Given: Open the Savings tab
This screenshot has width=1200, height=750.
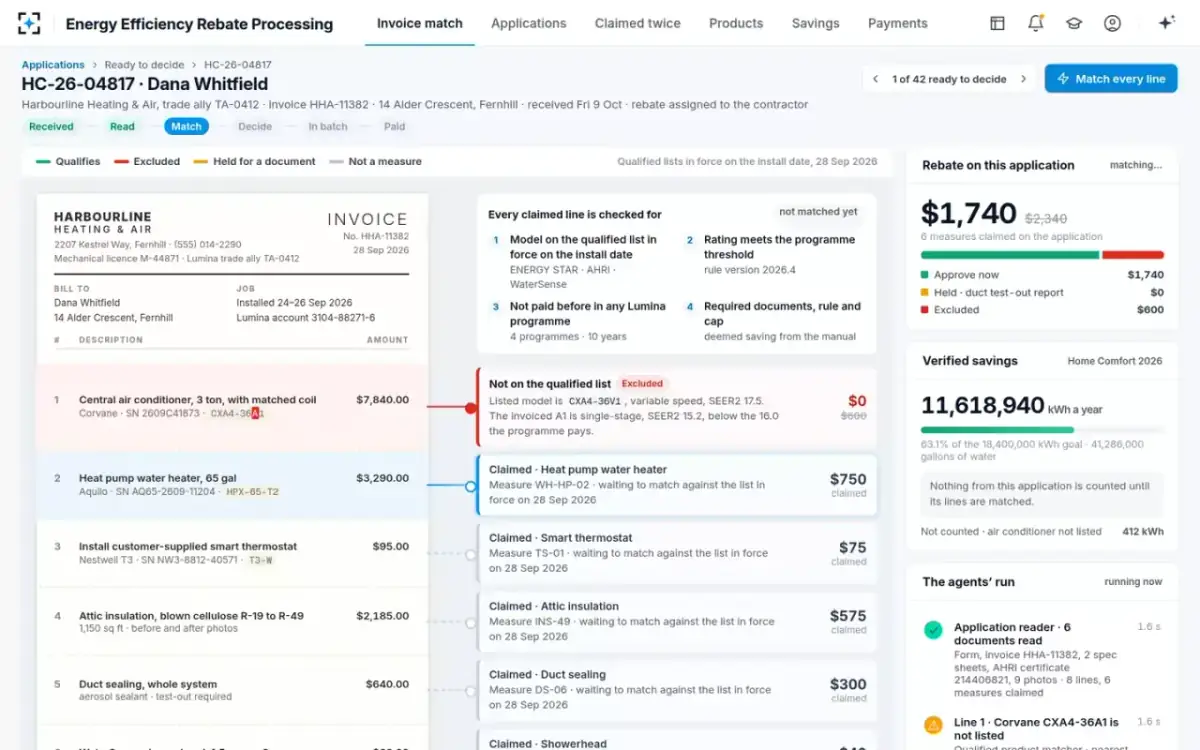Looking at the screenshot, I should coord(815,23).
